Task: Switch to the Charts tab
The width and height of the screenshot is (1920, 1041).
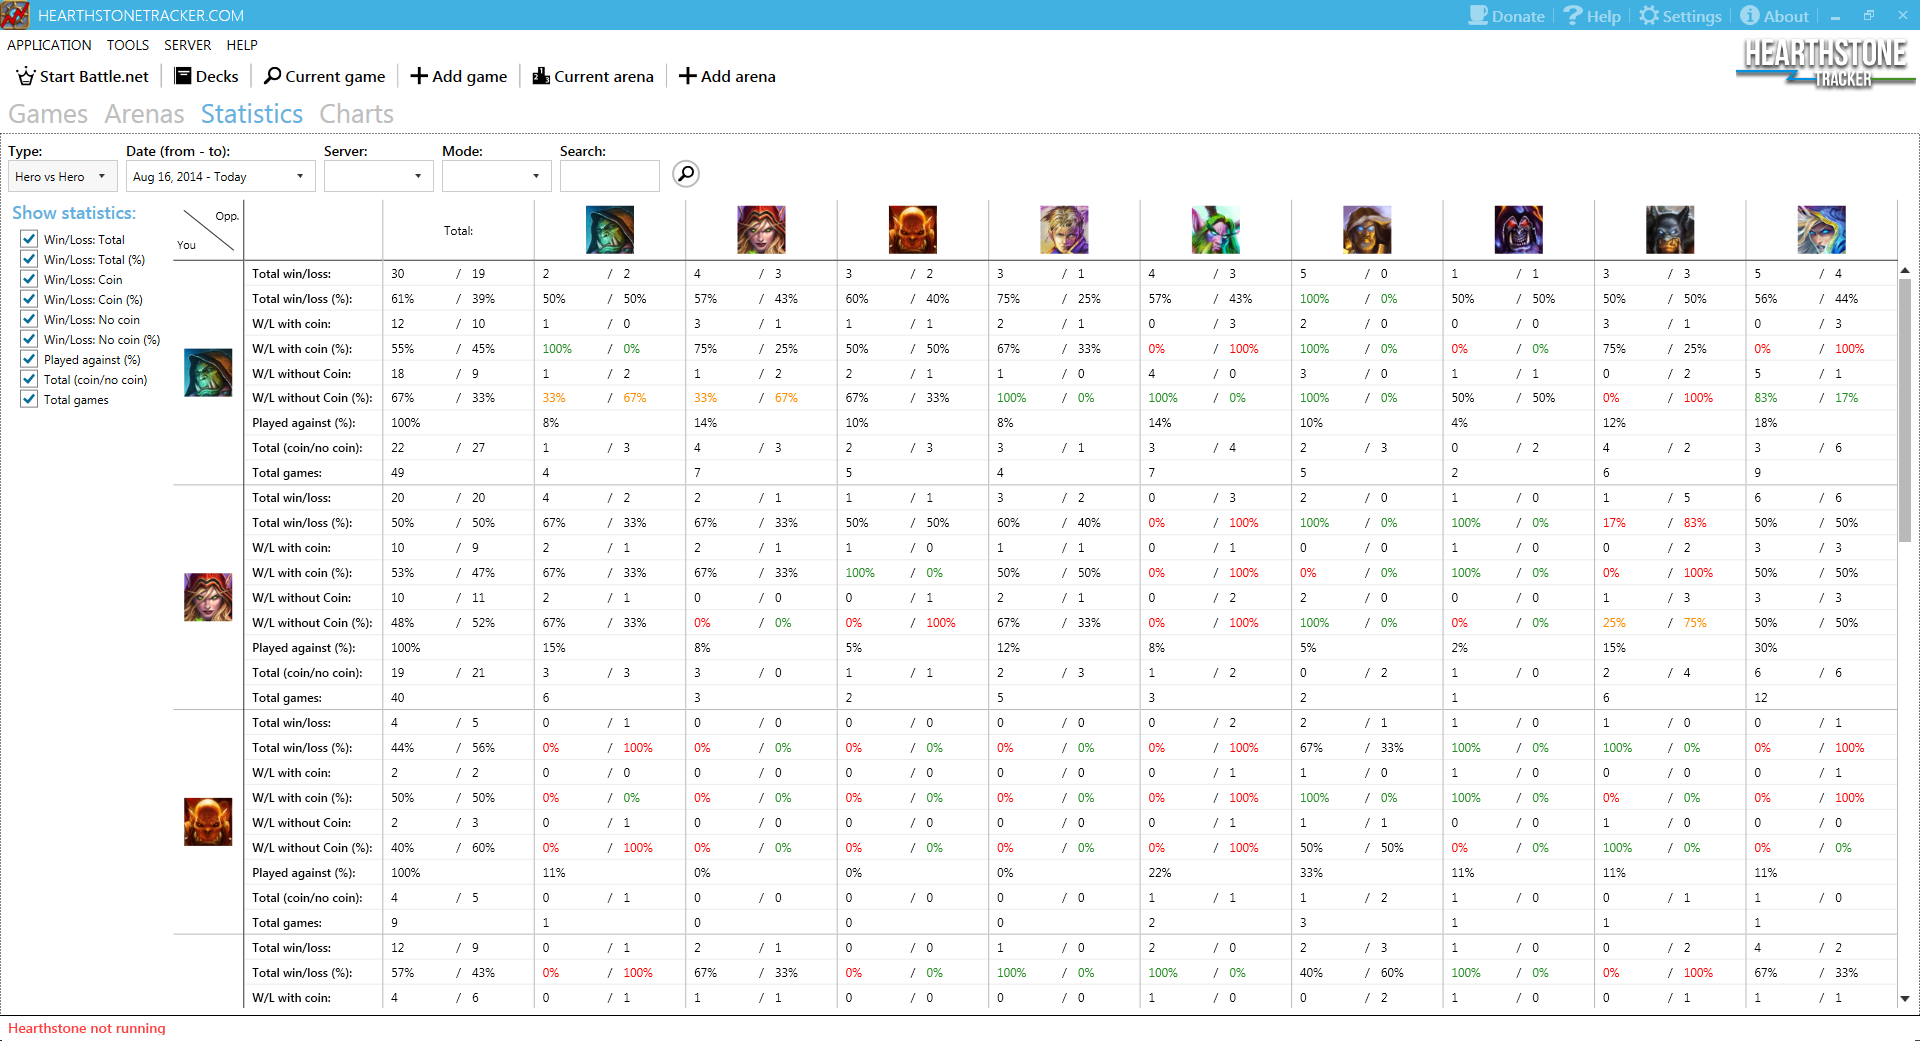Action: [356, 114]
